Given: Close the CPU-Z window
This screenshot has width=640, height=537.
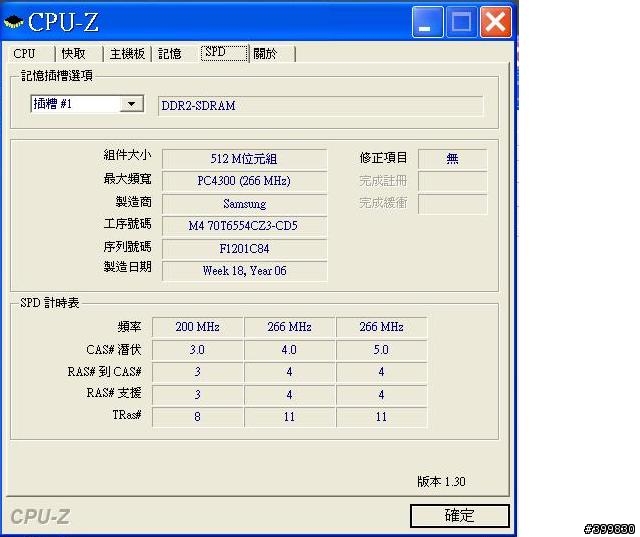Looking at the screenshot, I should point(496,22).
